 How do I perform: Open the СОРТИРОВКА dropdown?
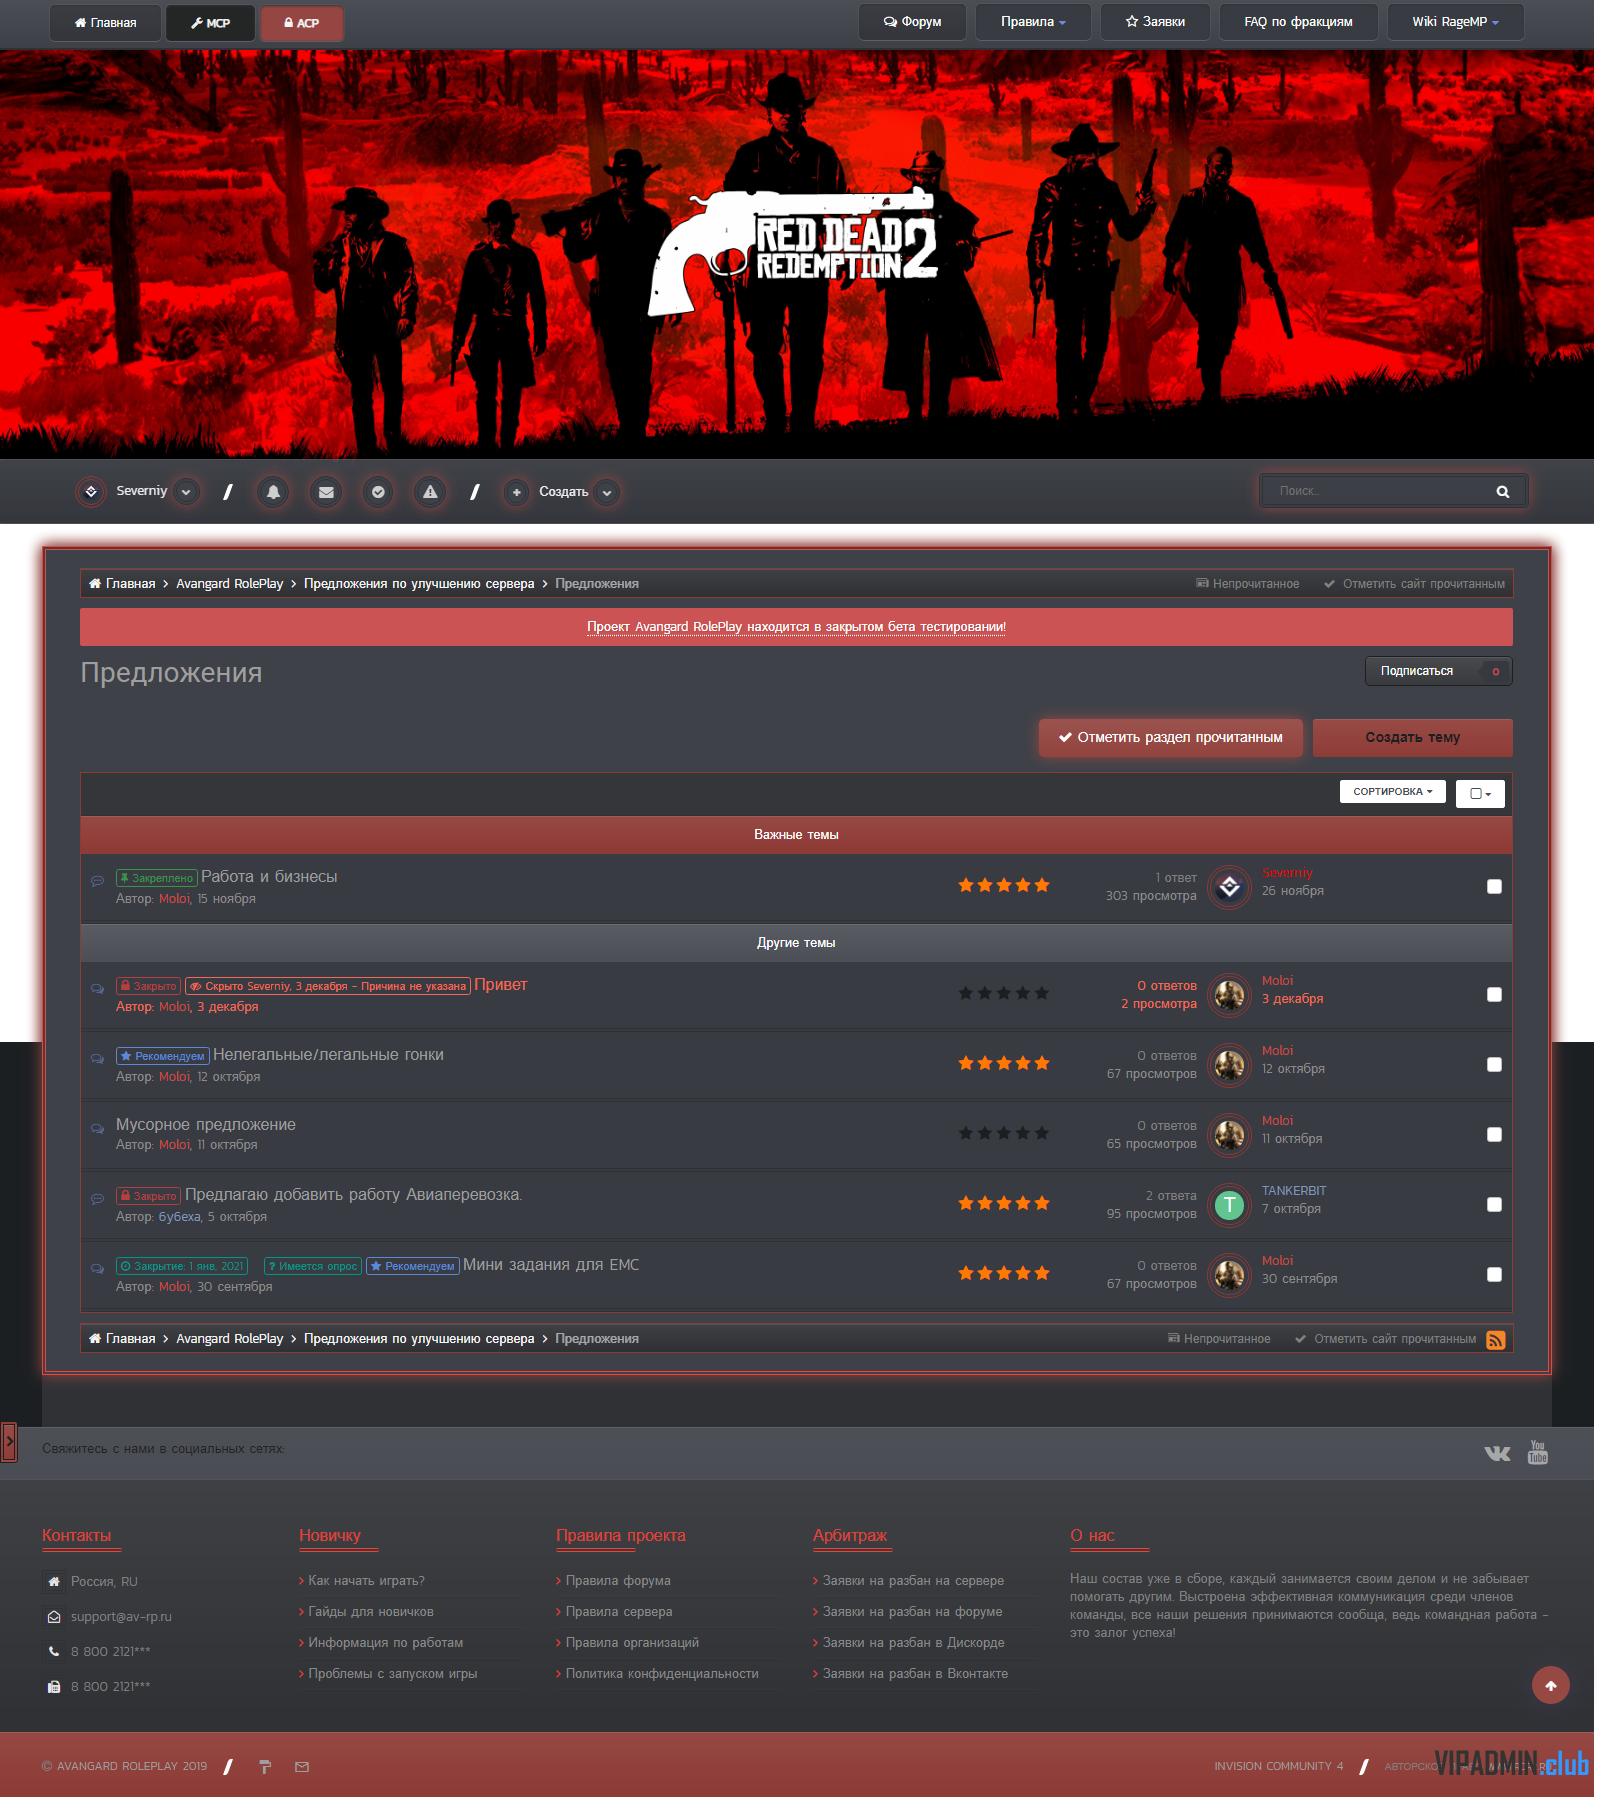click(1392, 792)
